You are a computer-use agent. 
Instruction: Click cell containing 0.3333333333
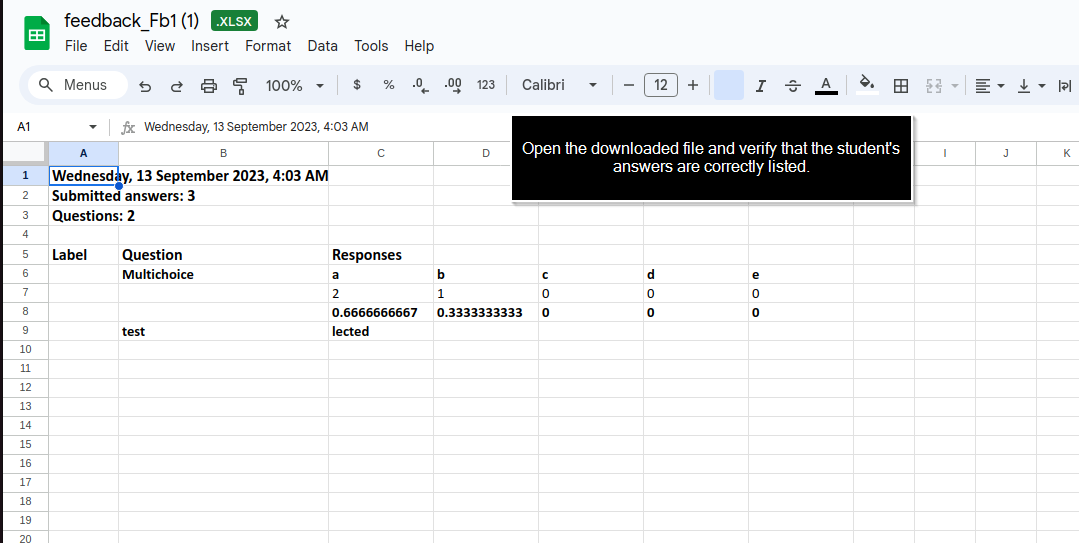pos(486,312)
